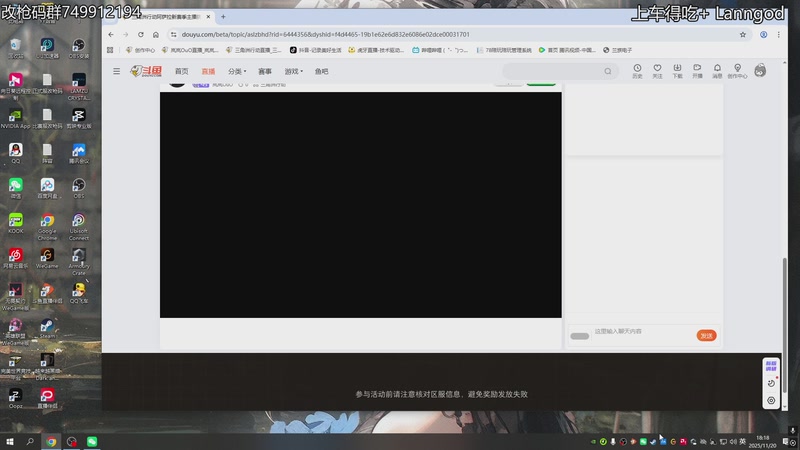Image resolution: width=800 pixels, height=450 pixels.
Task: Open the 关注 follow heart icon
Action: 657,71
